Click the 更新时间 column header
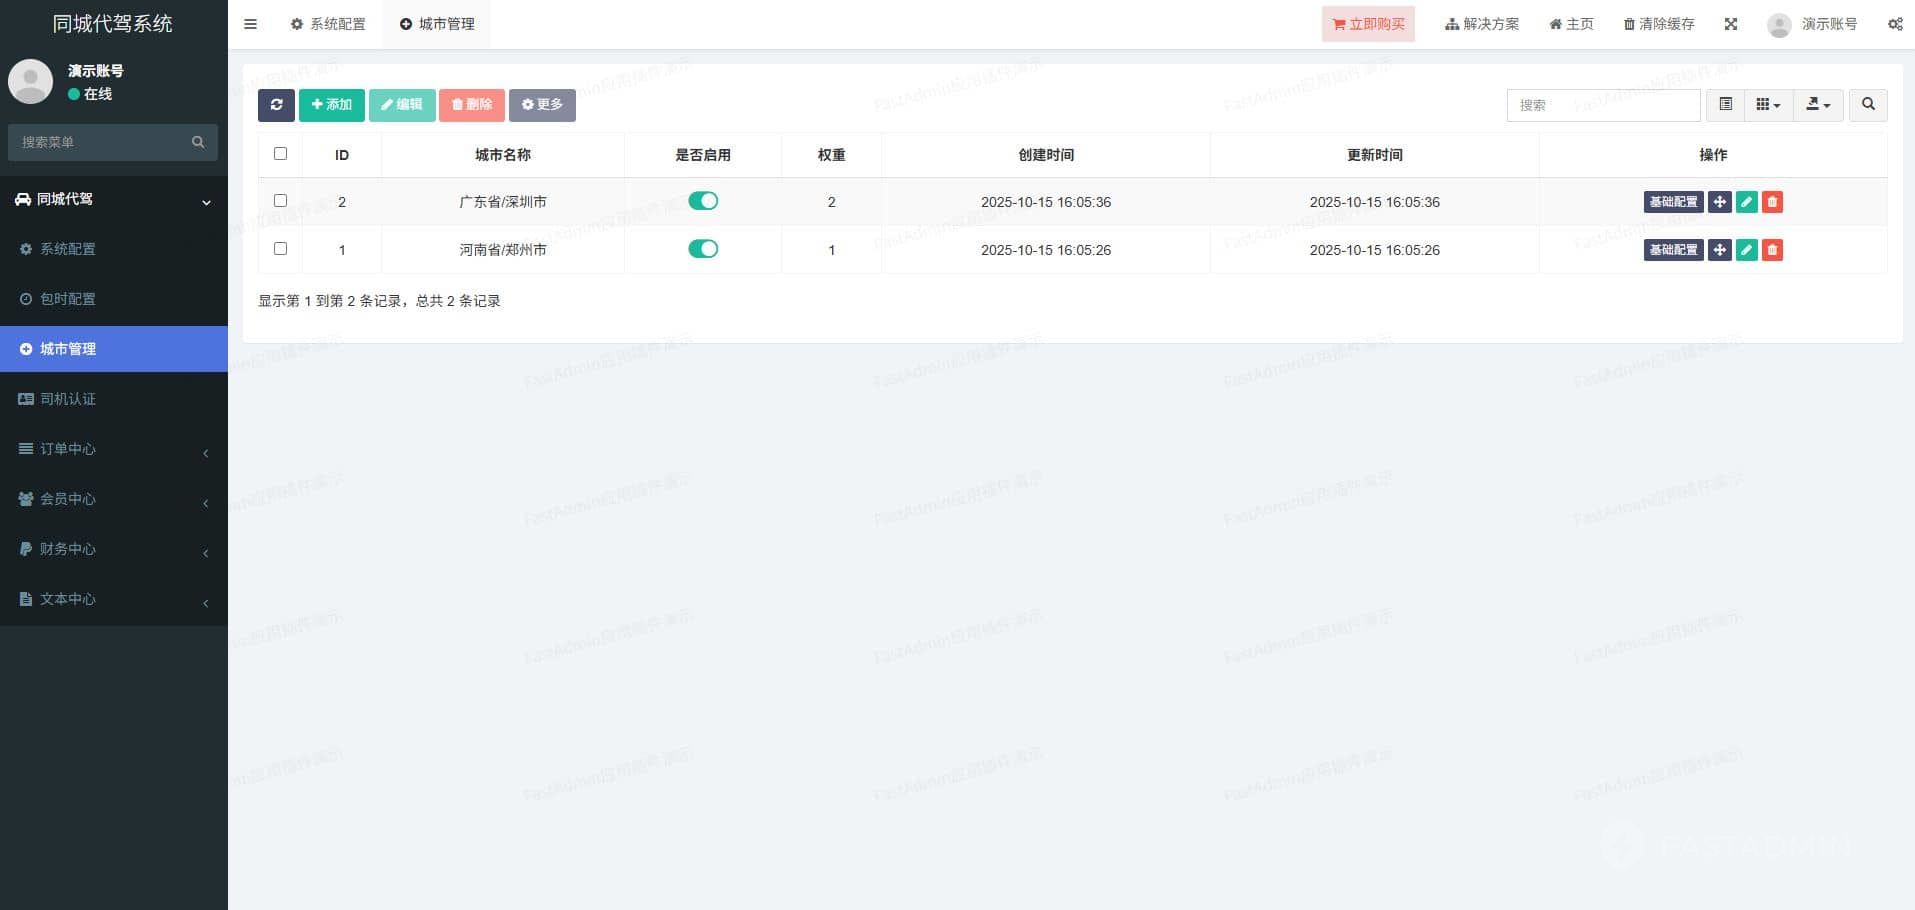This screenshot has height=910, width=1915. pyautogui.click(x=1375, y=155)
